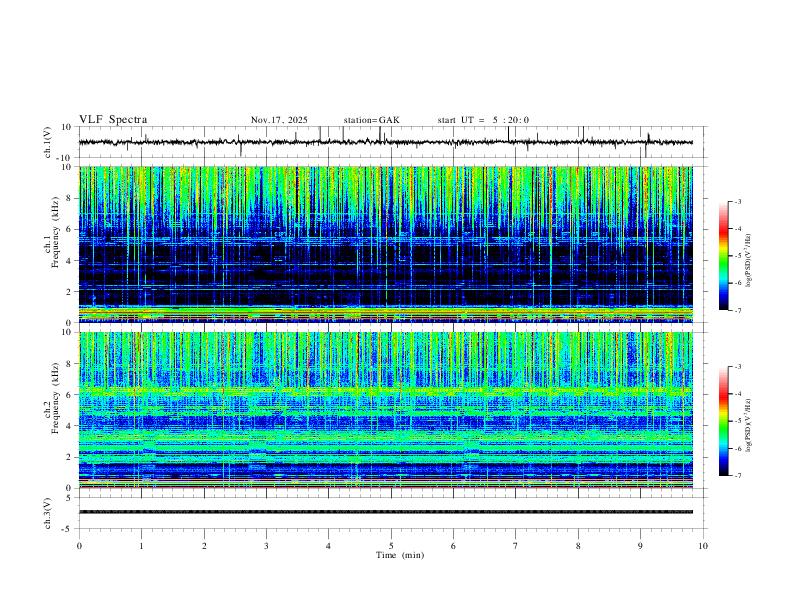Click inside the ch.1 spectrogram panel
The height and width of the screenshot is (612, 792).
tap(386, 244)
